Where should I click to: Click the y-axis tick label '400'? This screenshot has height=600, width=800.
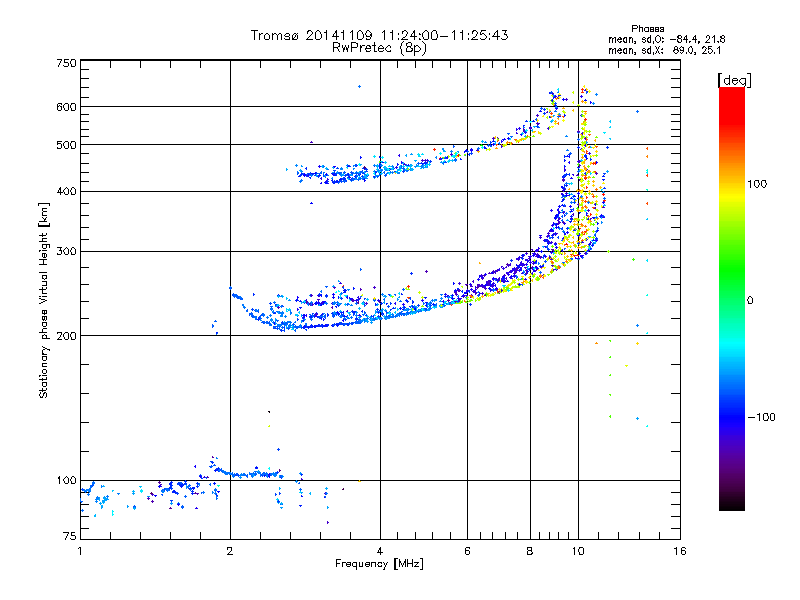(x=66, y=192)
